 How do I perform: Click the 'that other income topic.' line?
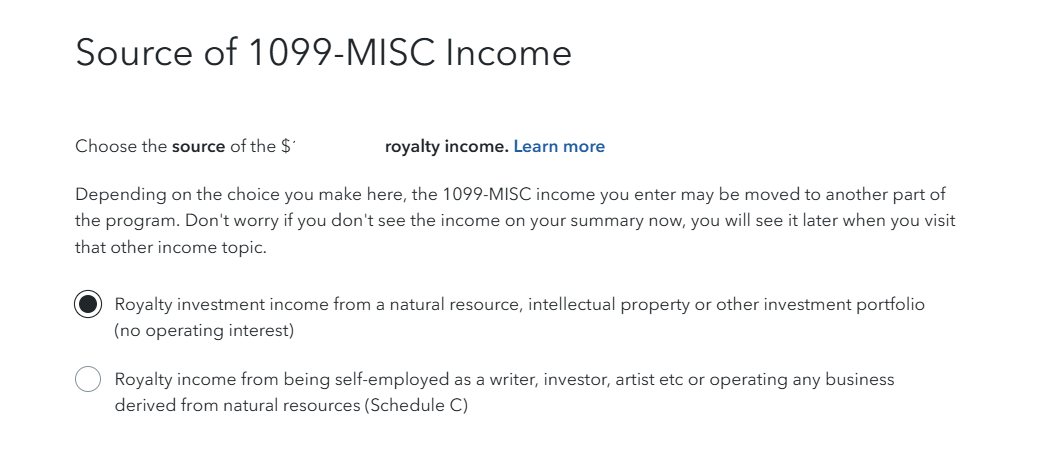tap(171, 248)
